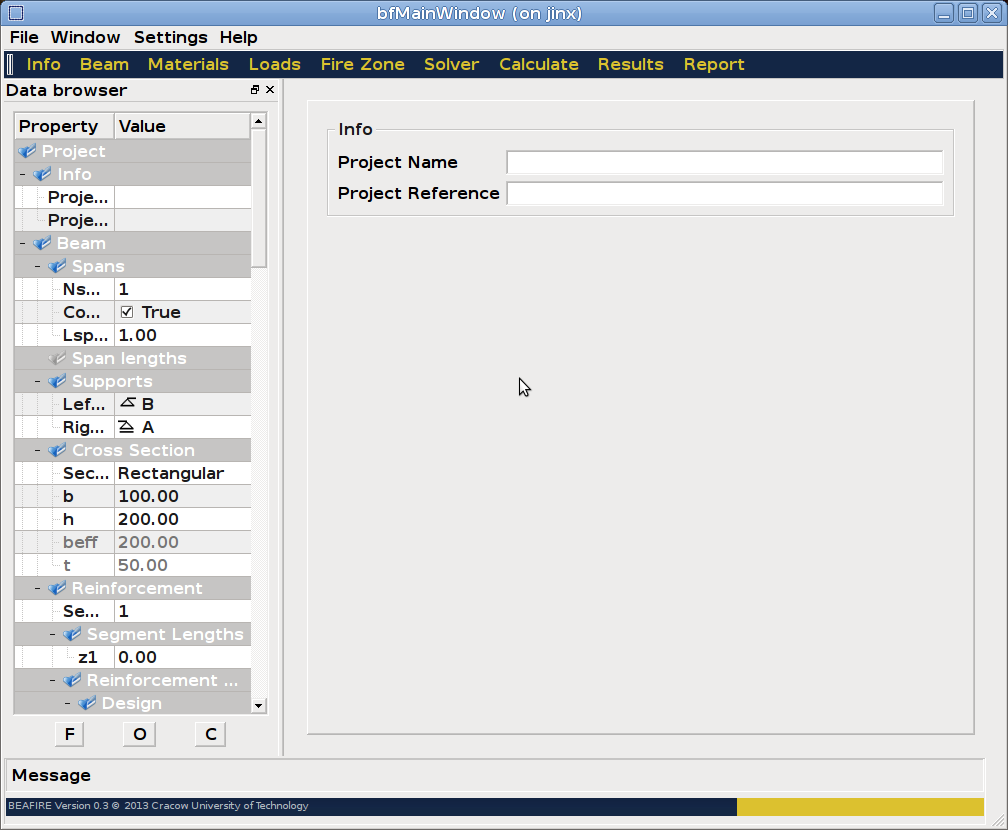Click the checkmark icon beside Project node
This screenshot has width=1008, height=830.
tap(27, 151)
